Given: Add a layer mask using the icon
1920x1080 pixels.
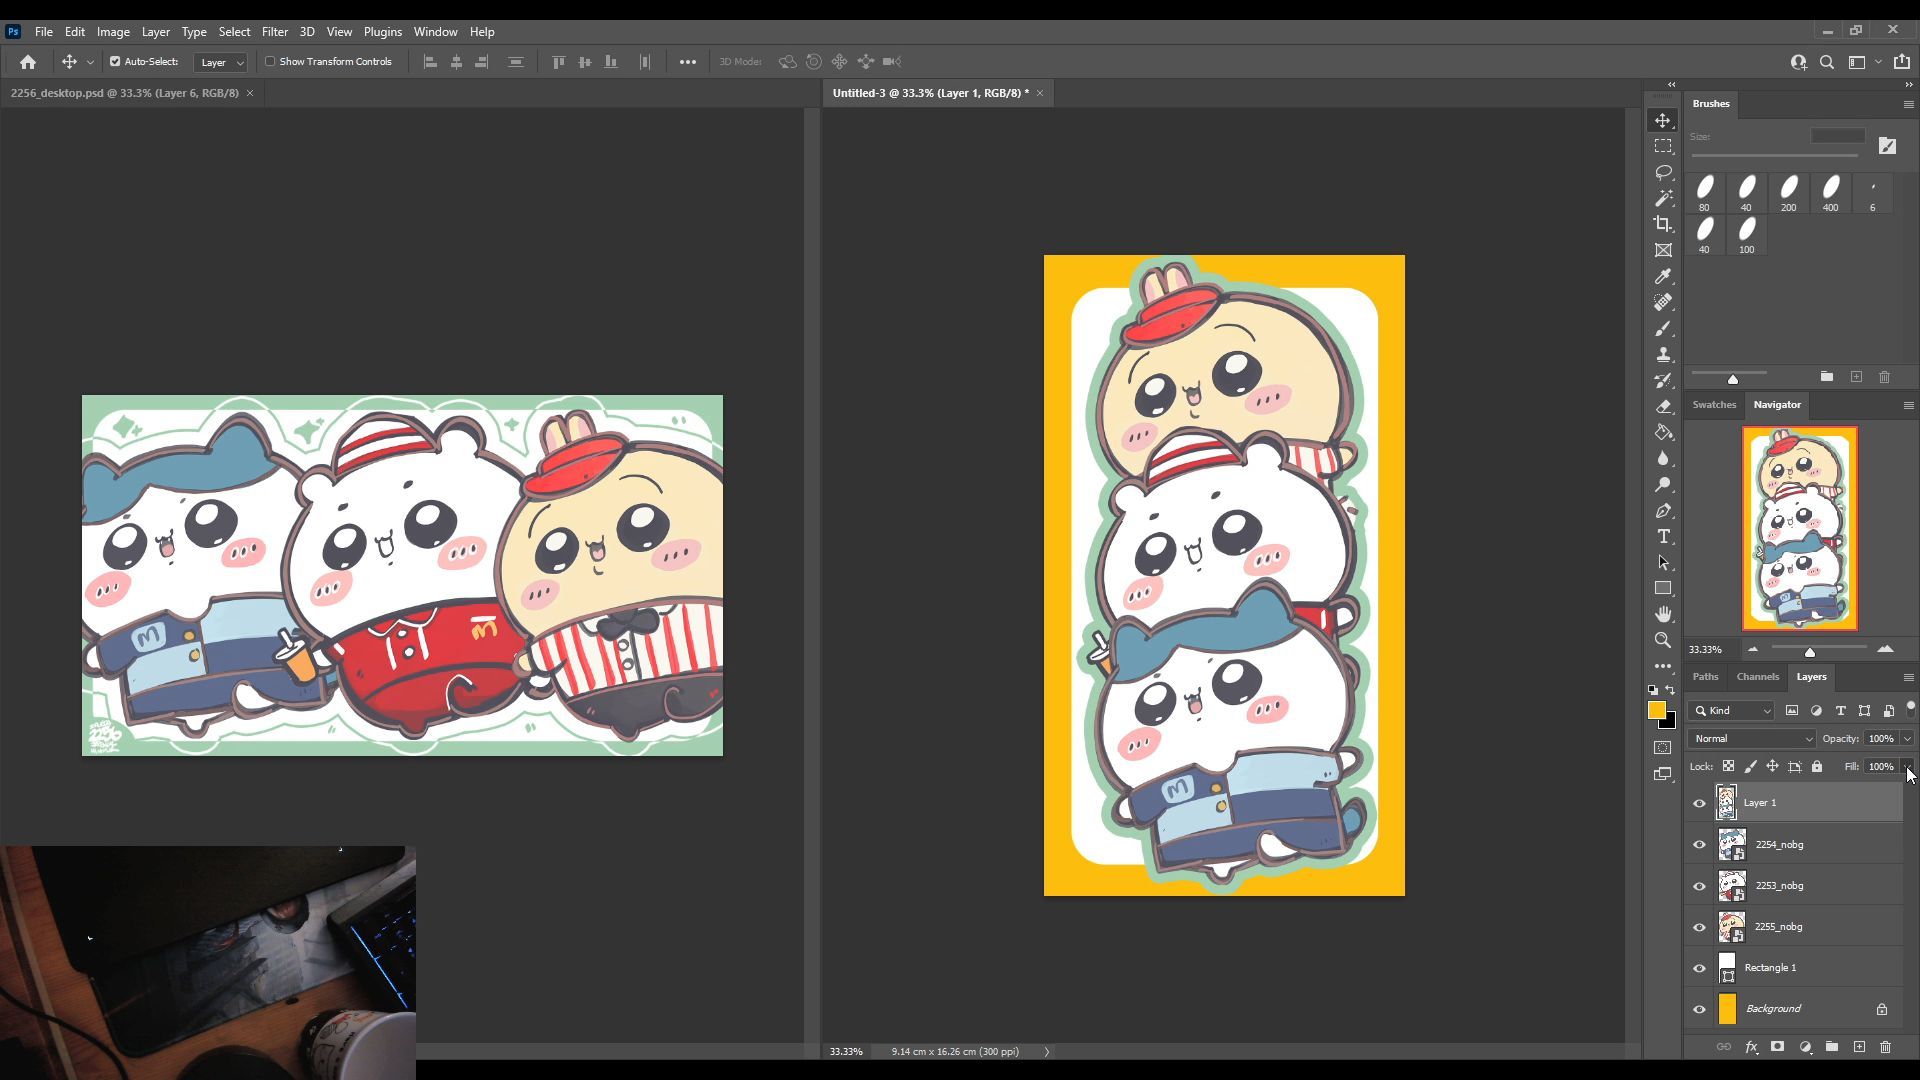Looking at the screenshot, I should point(1777,1047).
